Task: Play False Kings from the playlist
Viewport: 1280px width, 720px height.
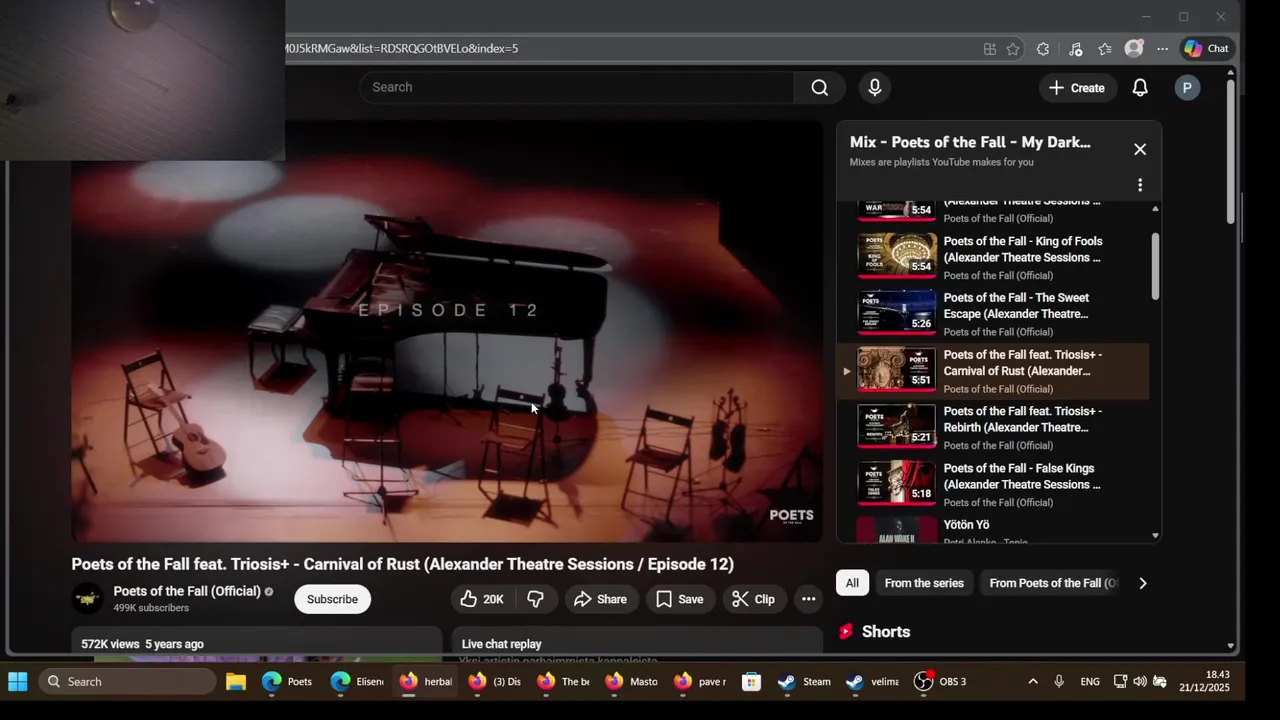Action: (x=993, y=484)
